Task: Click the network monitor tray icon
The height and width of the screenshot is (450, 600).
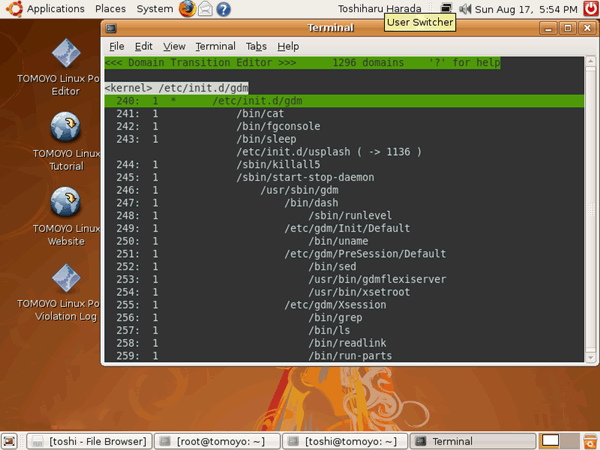Action: coord(446,8)
